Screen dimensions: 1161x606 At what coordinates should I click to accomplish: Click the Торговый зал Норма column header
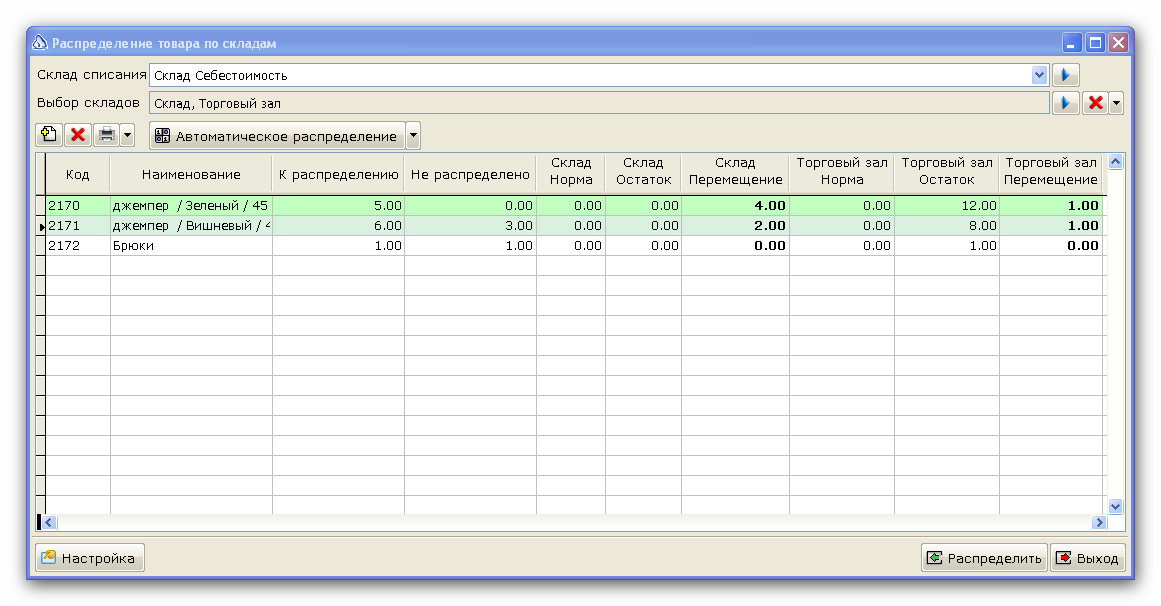842,171
